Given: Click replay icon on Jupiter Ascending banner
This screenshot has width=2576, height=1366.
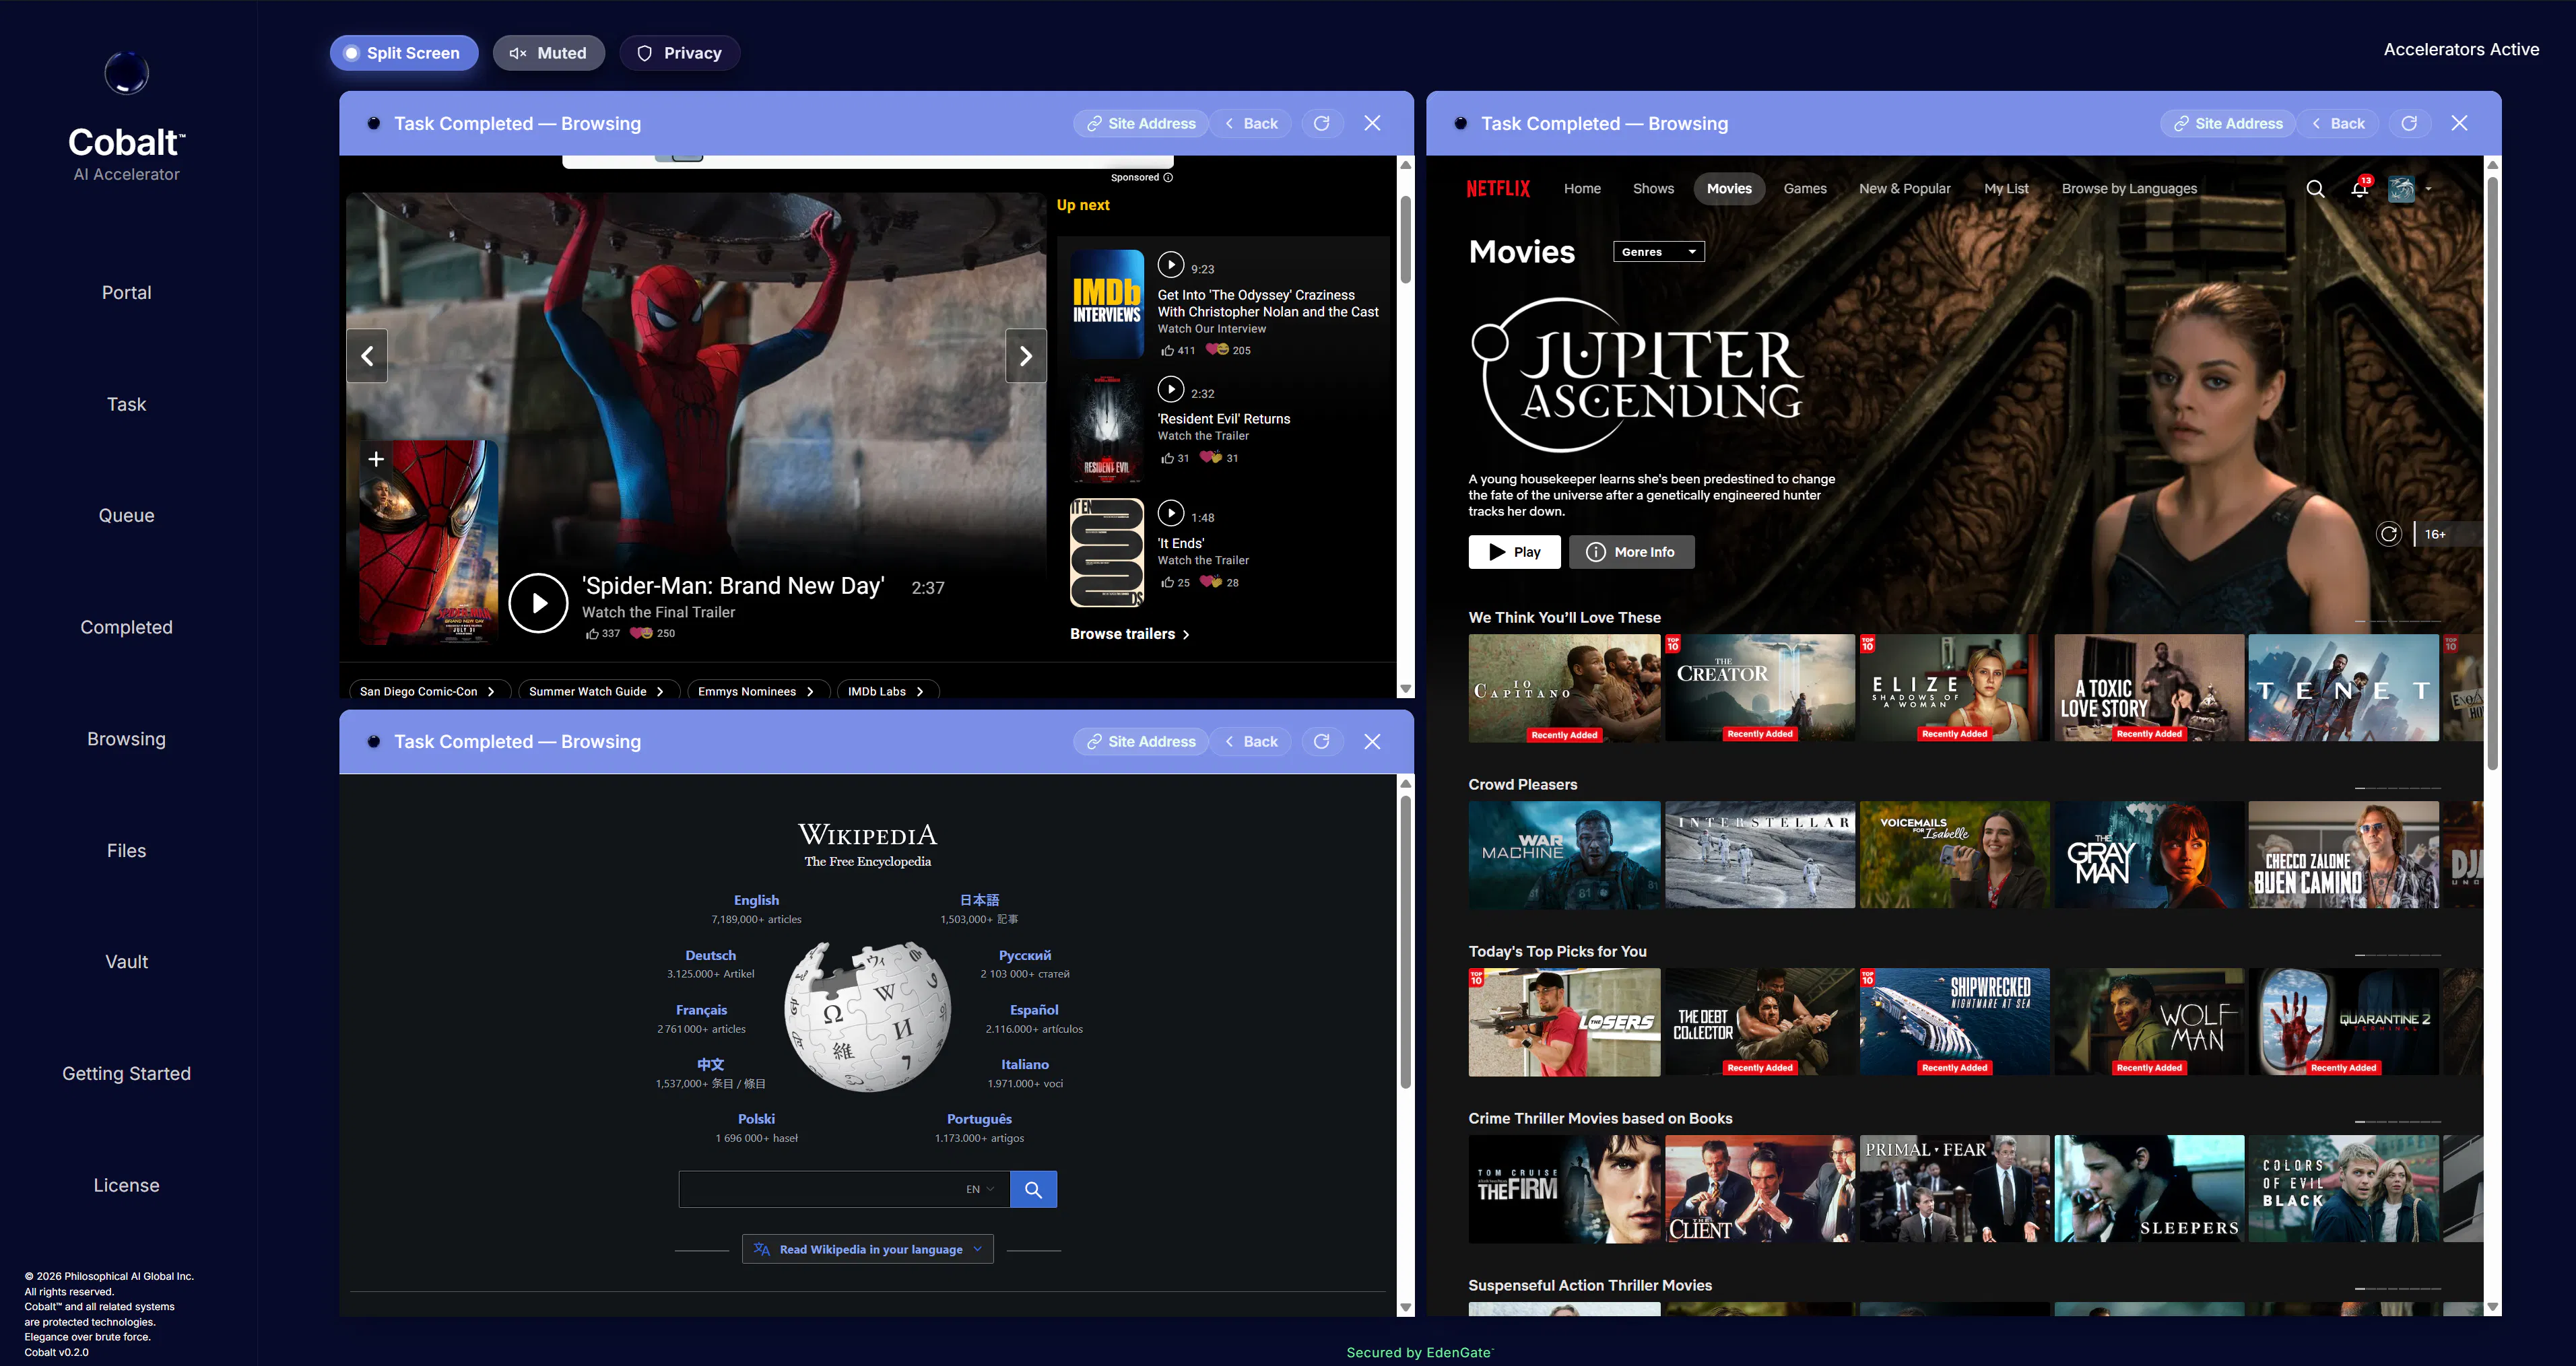Looking at the screenshot, I should [x=2388, y=534].
